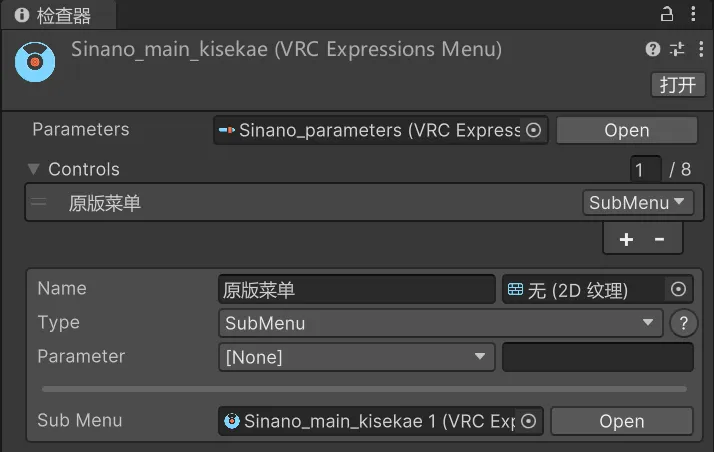This screenshot has width=714, height=452.
Task: Click the Sub Menu object picker circle
Action: [x=528, y=421]
